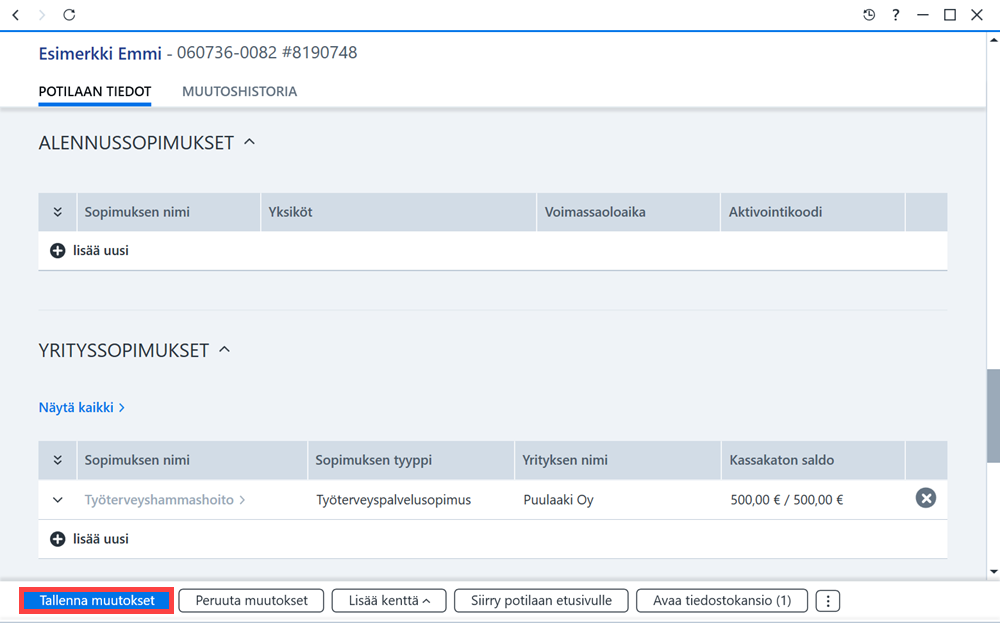The image size is (1000, 623).
Task: Click the Näytä kaikki link
Action: tap(82, 407)
